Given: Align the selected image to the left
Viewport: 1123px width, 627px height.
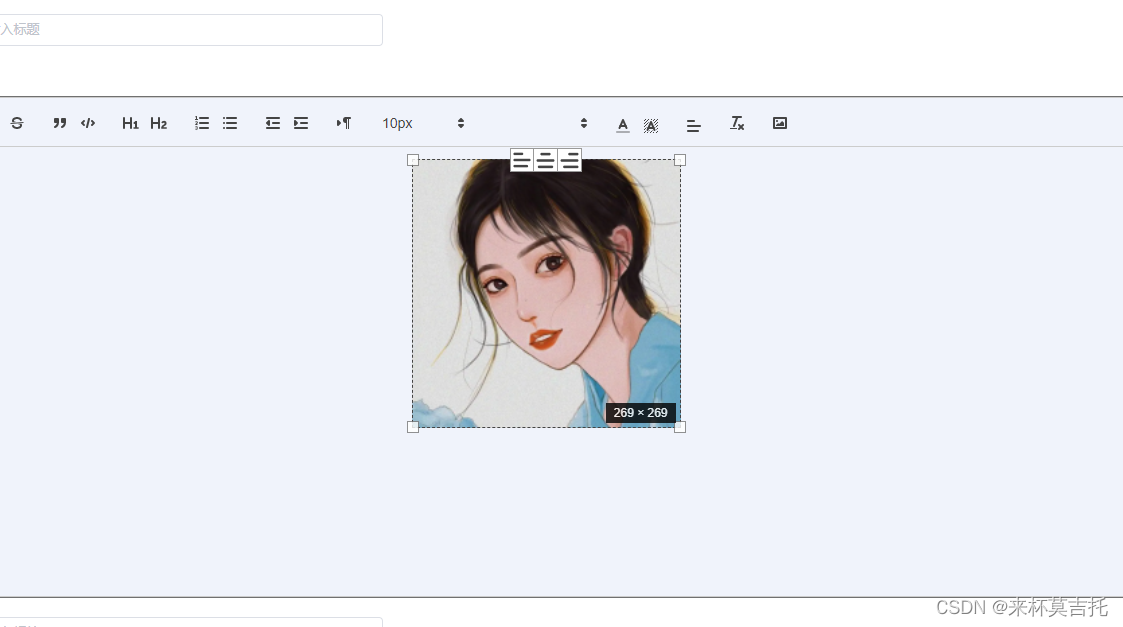Looking at the screenshot, I should pyautogui.click(x=521, y=160).
